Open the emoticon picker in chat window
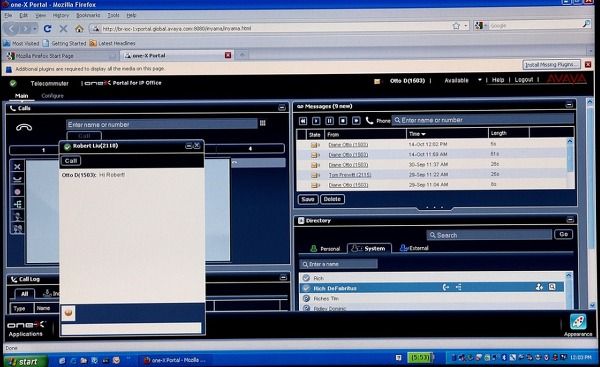Viewport: 600px width, 367px height. click(x=68, y=313)
